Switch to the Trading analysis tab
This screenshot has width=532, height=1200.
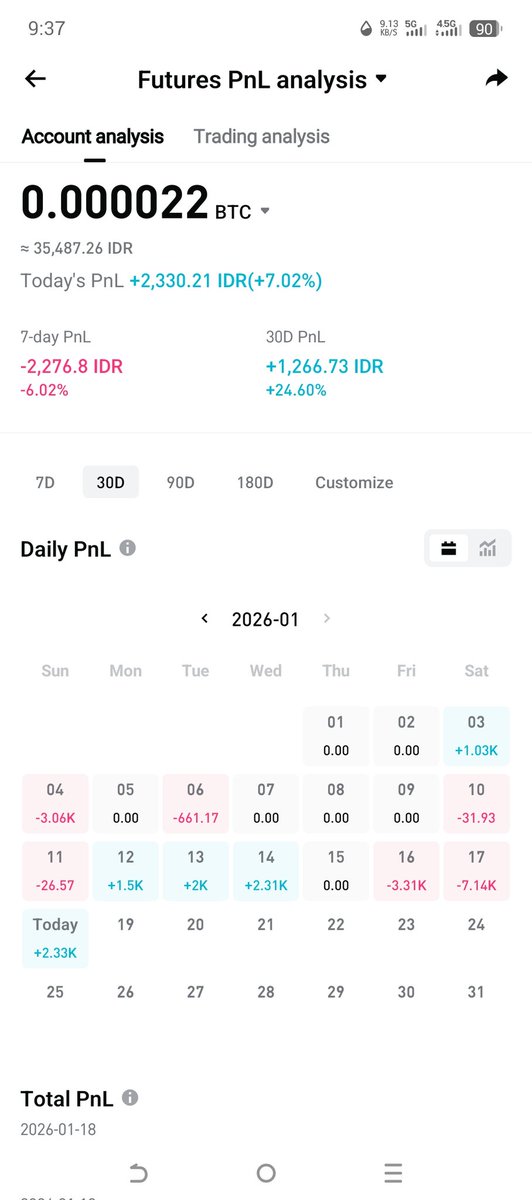[261, 137]
